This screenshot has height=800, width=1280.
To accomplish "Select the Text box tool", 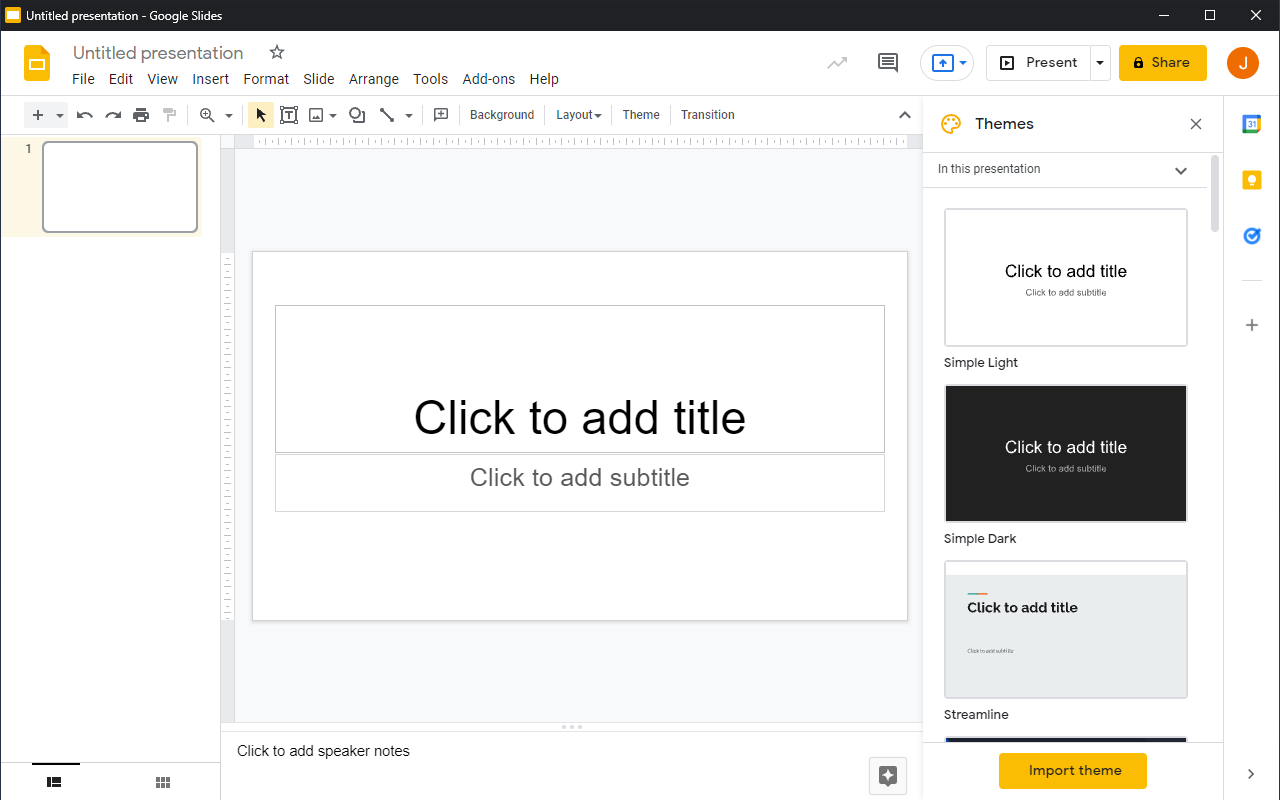I will 289,114.
